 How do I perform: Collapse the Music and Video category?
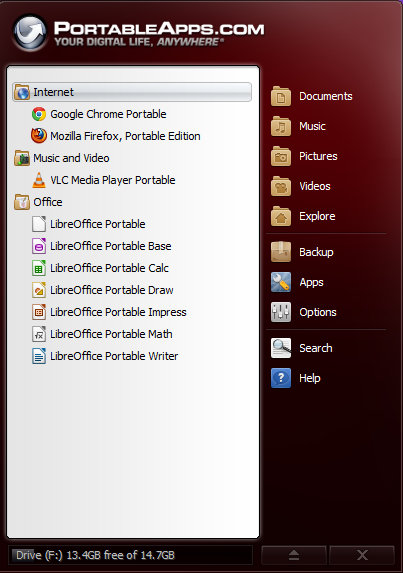[62, 158]
